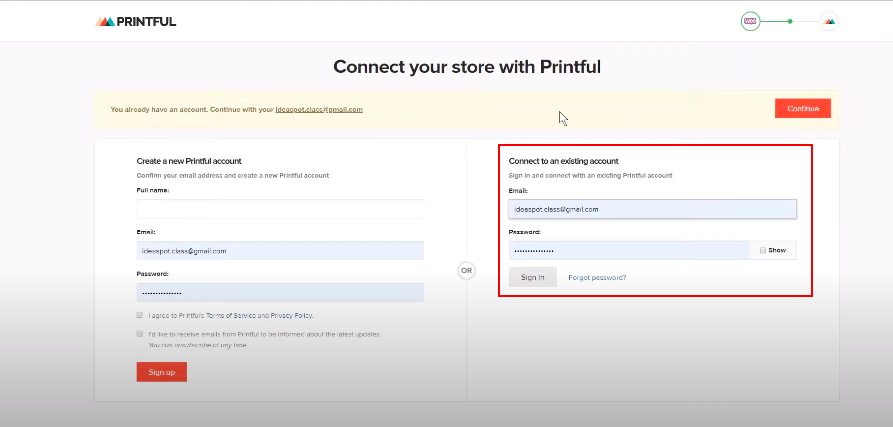Click the existing account Email field

tap(652, 209)
